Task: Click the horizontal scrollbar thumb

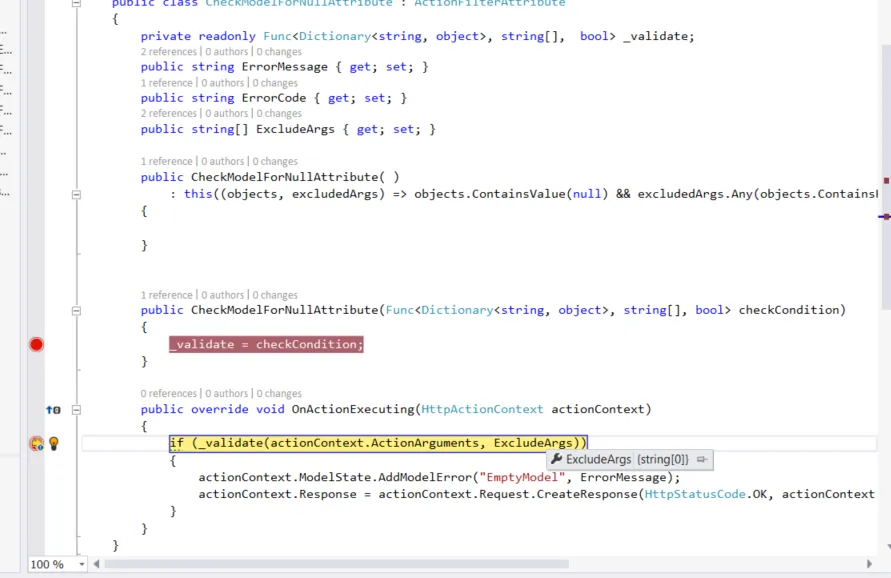Action: 336,564
